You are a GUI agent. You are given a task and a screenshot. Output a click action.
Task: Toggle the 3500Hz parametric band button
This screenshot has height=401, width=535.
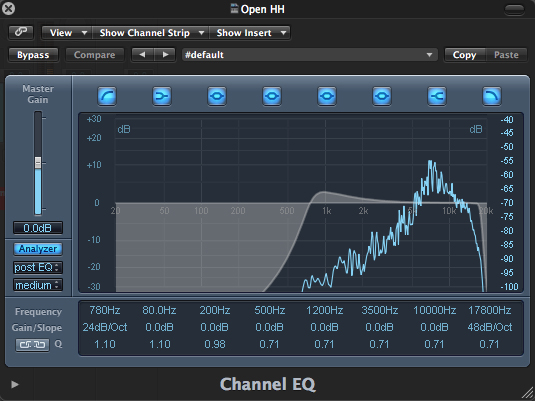tap(382, 96)
